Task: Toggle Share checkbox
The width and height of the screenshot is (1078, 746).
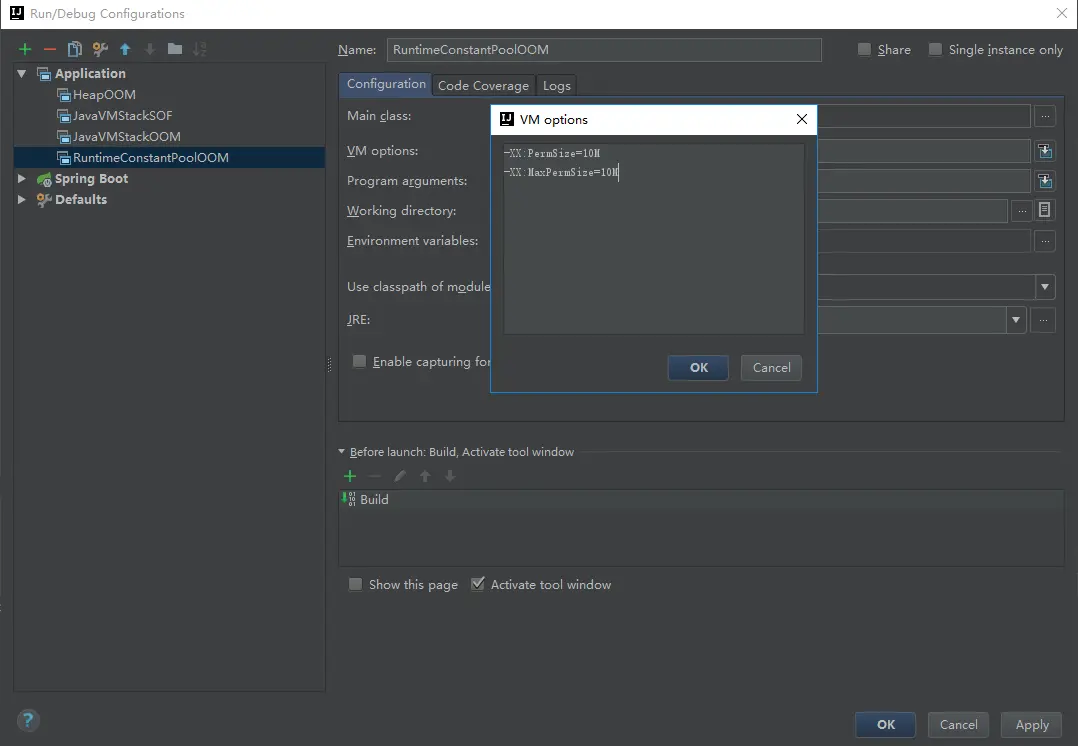Action: [864, 50]
